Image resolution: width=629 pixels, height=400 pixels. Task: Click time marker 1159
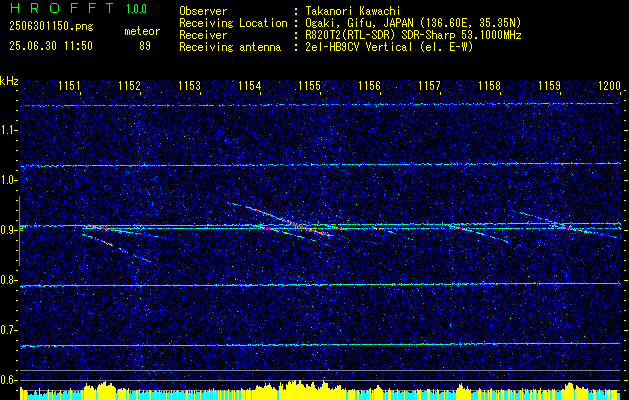click(x=549, y=85)
